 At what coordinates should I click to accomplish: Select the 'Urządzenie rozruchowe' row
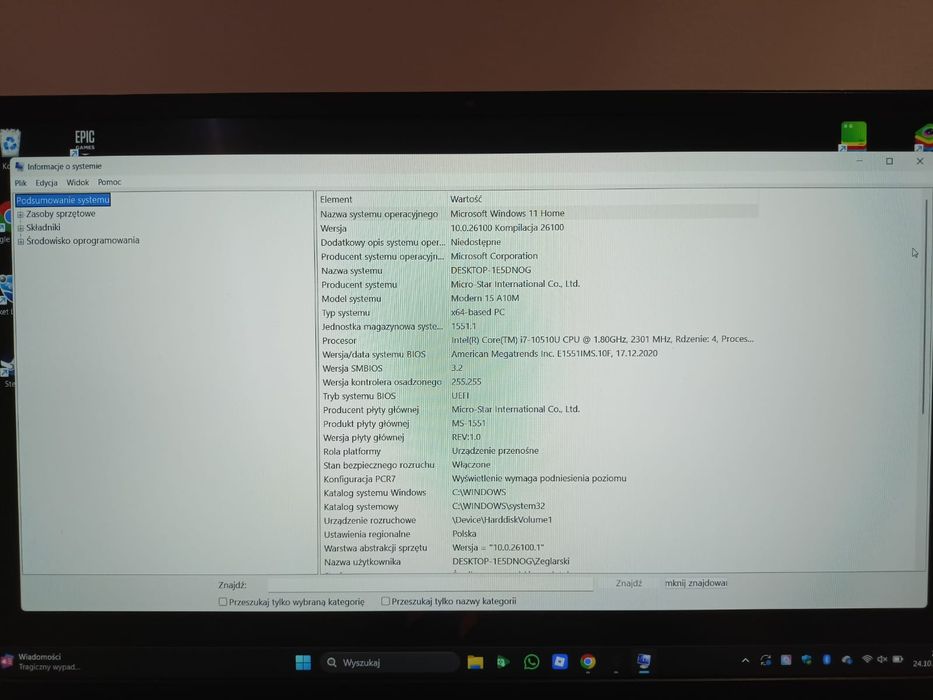tap(538, 520)
